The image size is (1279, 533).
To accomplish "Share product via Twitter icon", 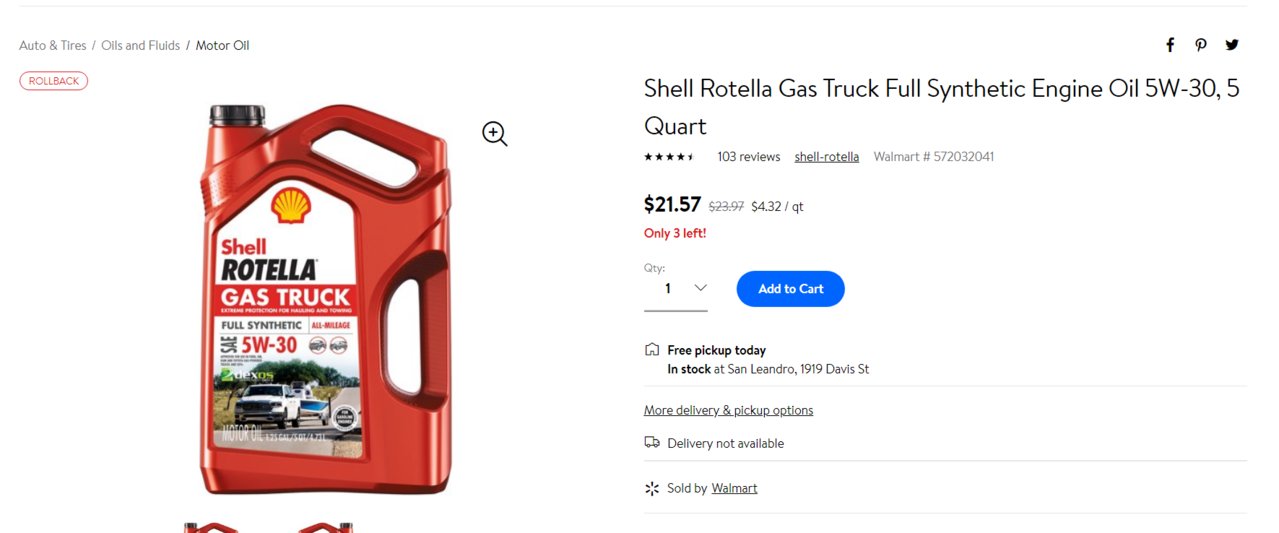I will point(1232,45).
